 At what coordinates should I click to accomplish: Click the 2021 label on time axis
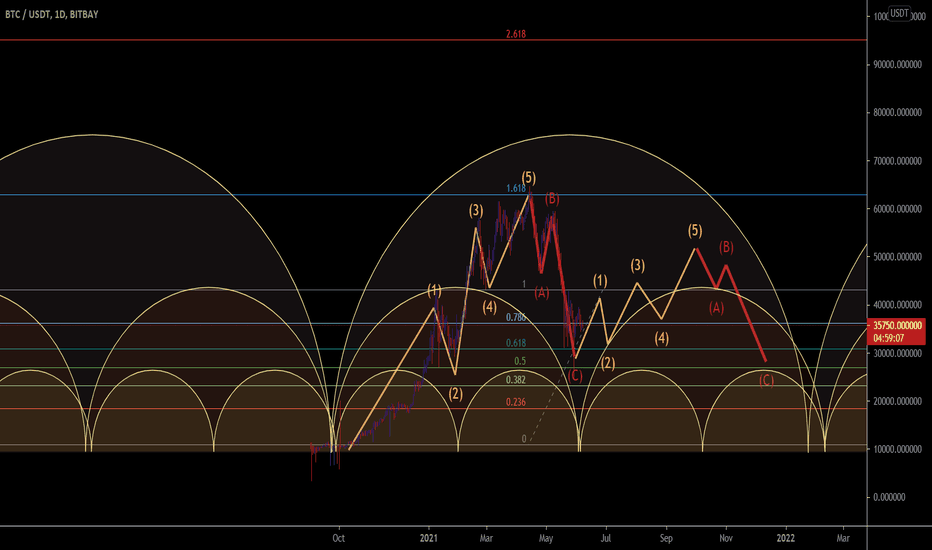tap(429, 538)
